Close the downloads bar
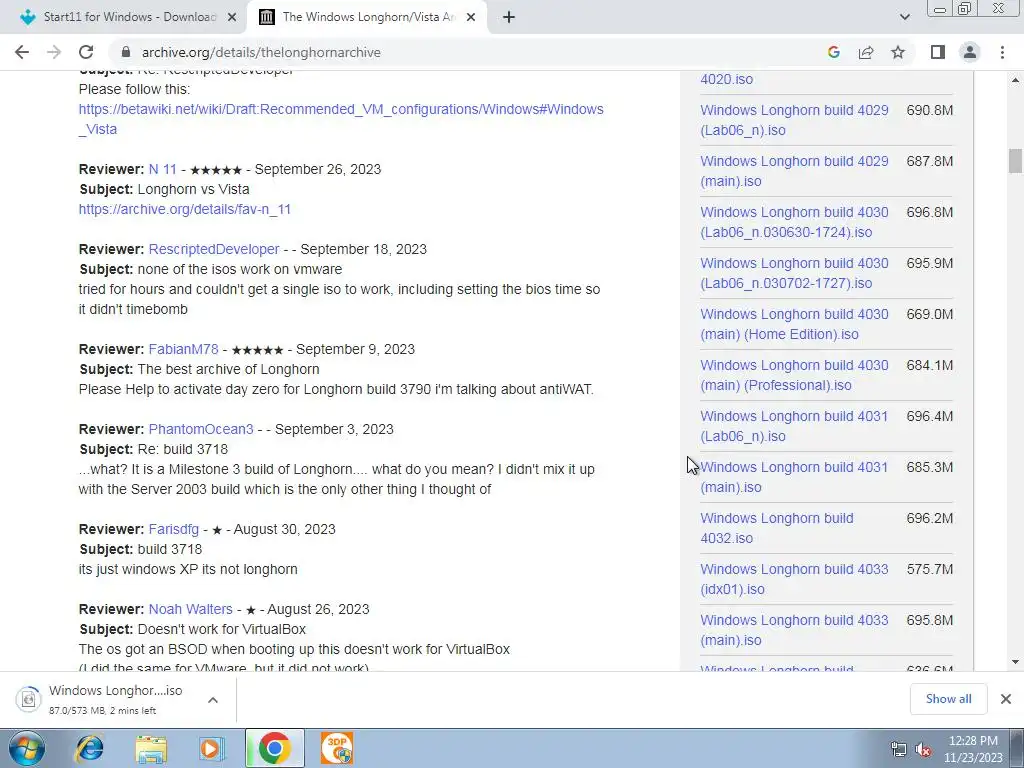The height and width of the screenshot is (768, 1024). point(1006,699)
